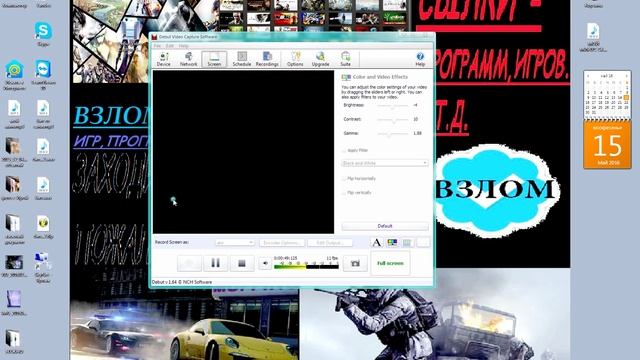Viewport: 640px width, 360px height.
Task: Stop the current recording
Action: coord(242,263)
